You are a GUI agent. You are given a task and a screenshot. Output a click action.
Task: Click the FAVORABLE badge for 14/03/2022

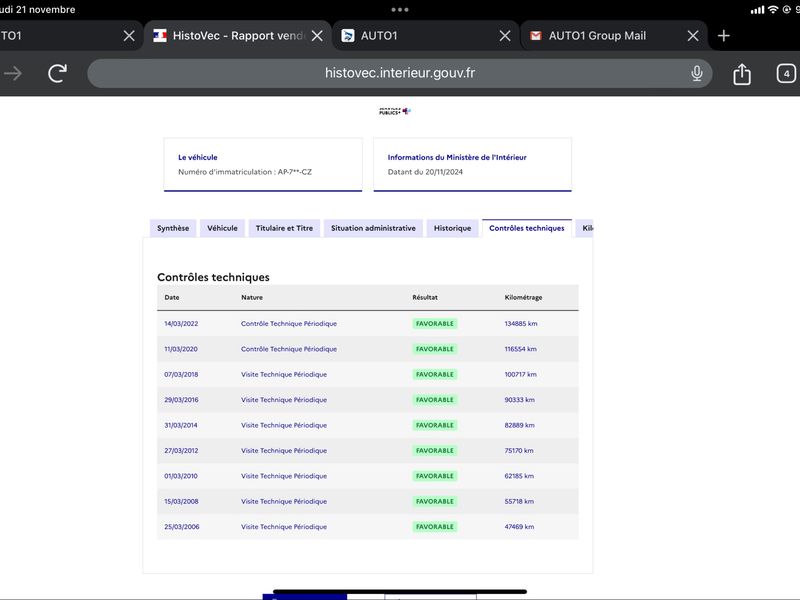pos(435,323)
